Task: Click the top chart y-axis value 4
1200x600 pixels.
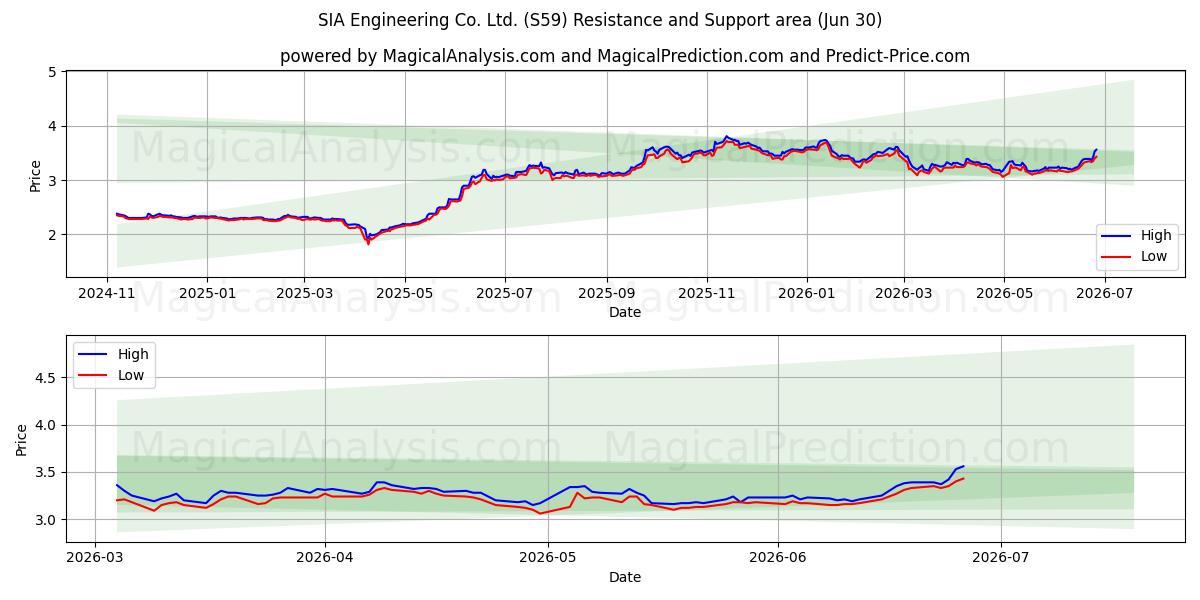Action: tap(52, 126)
